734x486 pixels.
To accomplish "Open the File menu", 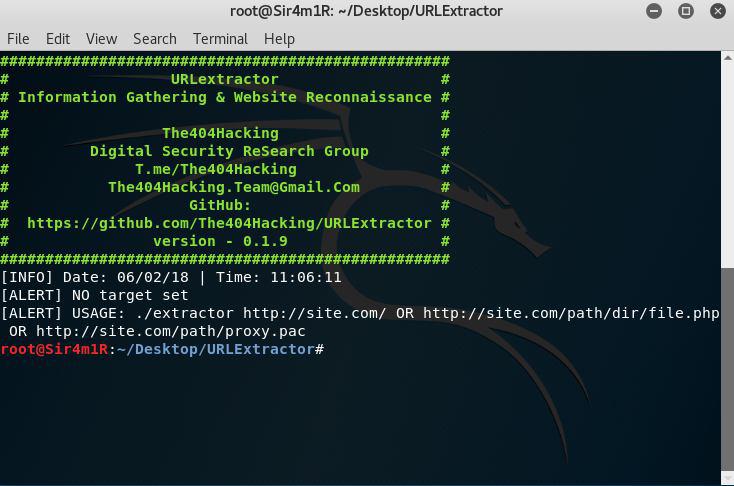I will (18, 39).
